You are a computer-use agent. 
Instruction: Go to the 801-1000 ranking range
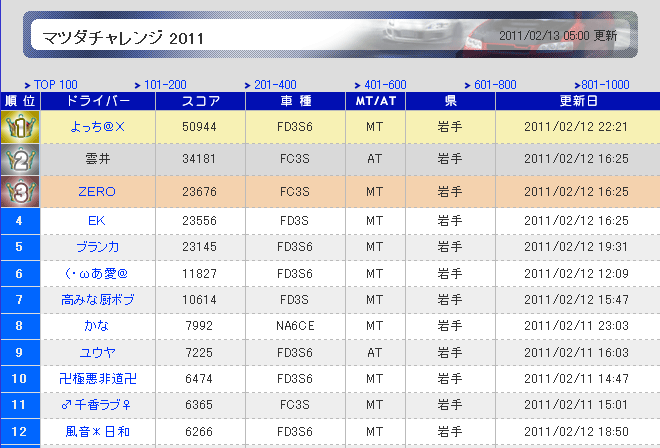(605, 85)
